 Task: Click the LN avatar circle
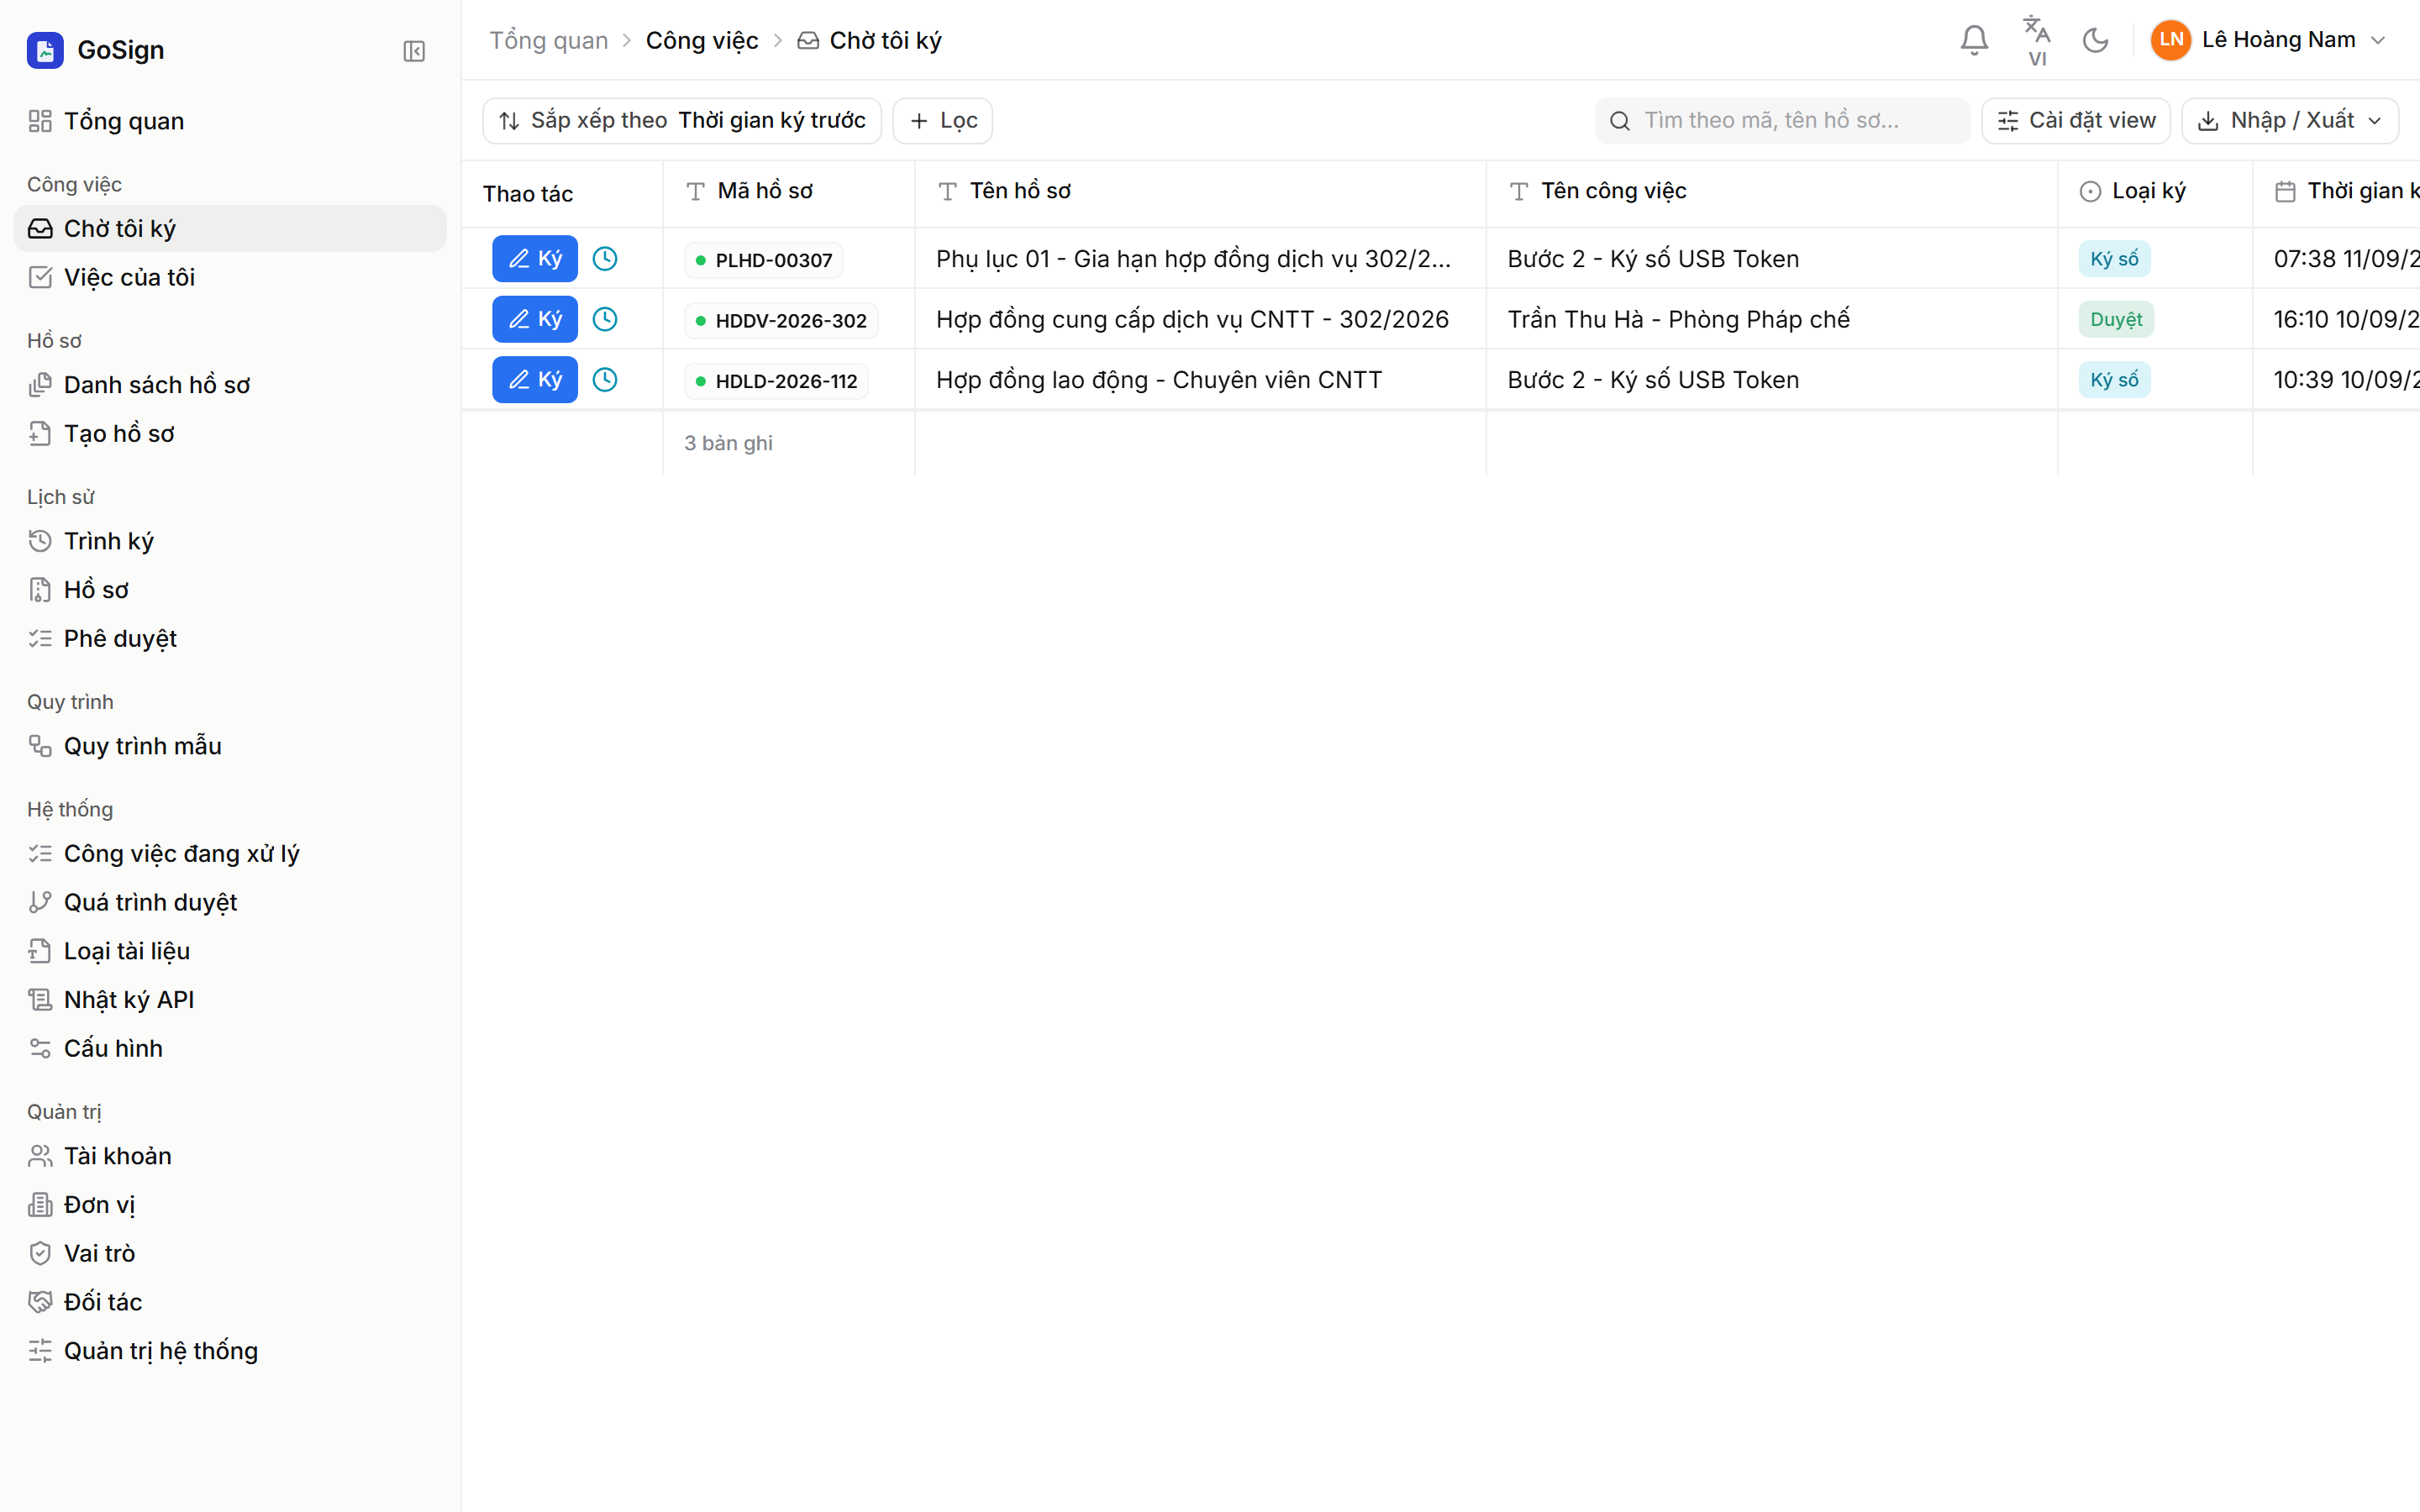tap(2170, 40)
